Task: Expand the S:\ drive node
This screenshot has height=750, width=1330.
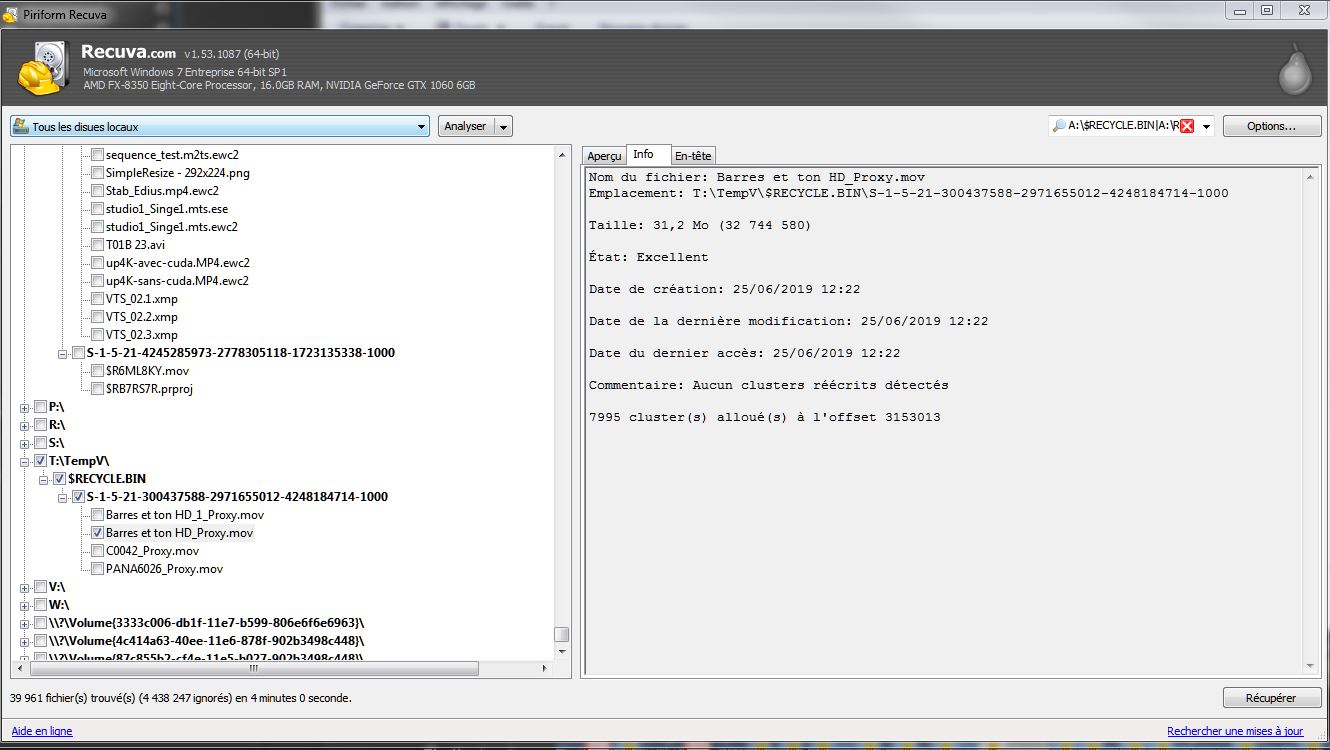Action: 25,443
